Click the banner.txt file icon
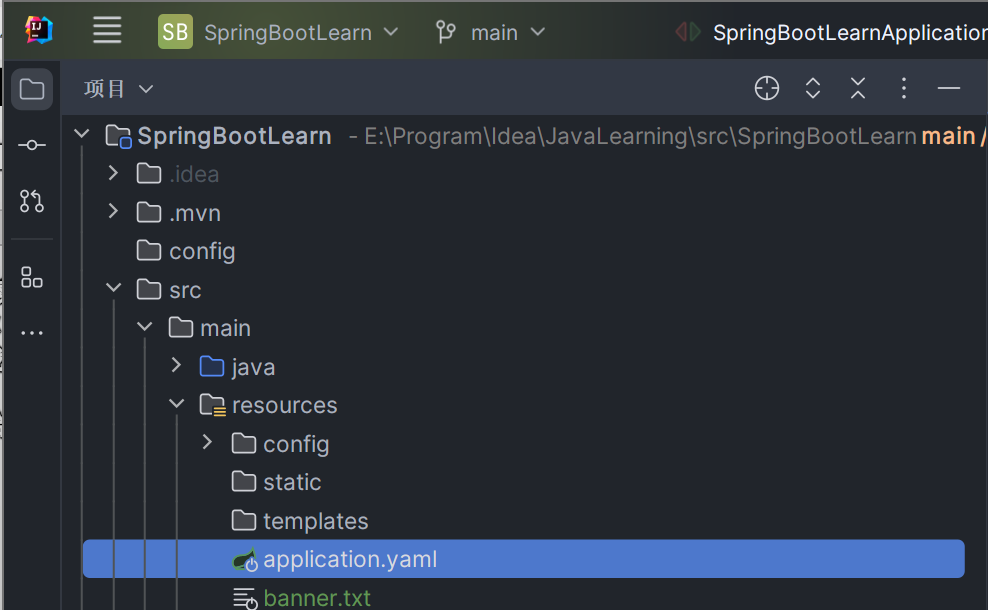Viewport: 988px width, 610px height. click(x=245, y=598)
